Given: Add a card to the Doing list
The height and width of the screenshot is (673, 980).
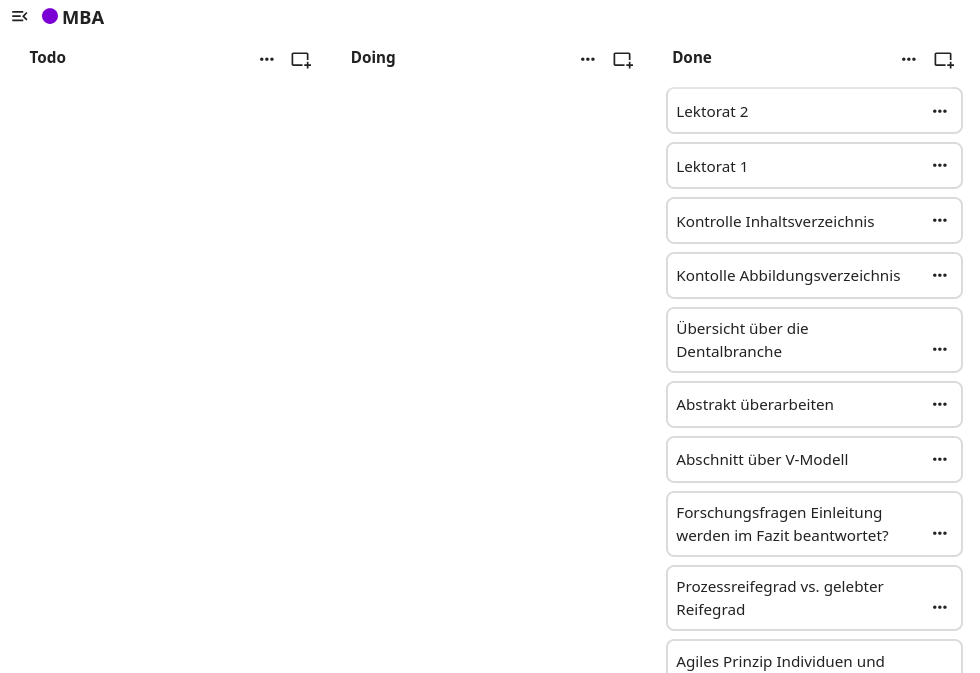Looking at the screenshot, I should point(622,60).
